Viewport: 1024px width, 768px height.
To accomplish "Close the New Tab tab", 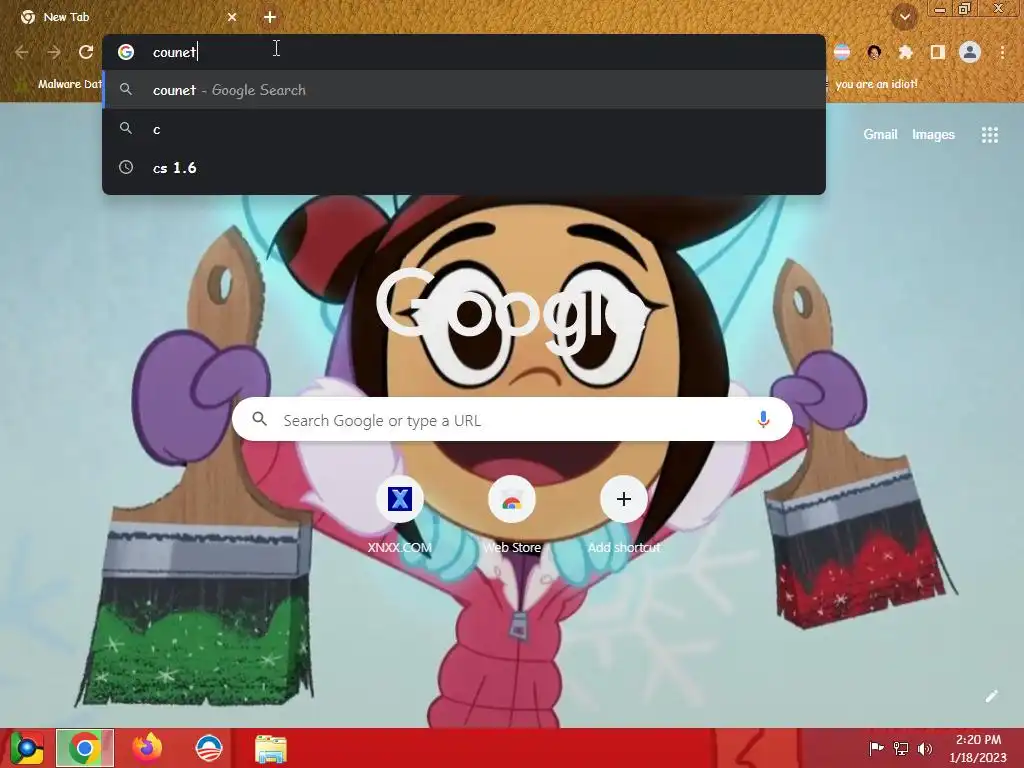I will click(232, 17).
